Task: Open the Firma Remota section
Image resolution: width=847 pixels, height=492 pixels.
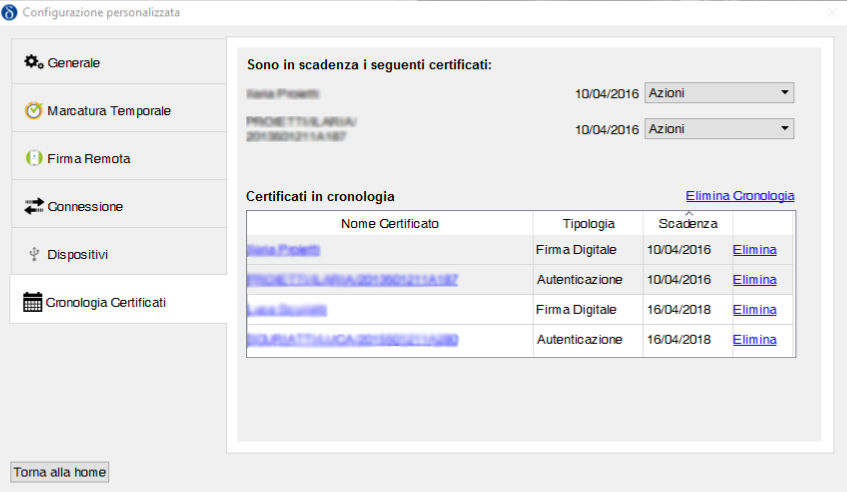Action: pos(119,158)
